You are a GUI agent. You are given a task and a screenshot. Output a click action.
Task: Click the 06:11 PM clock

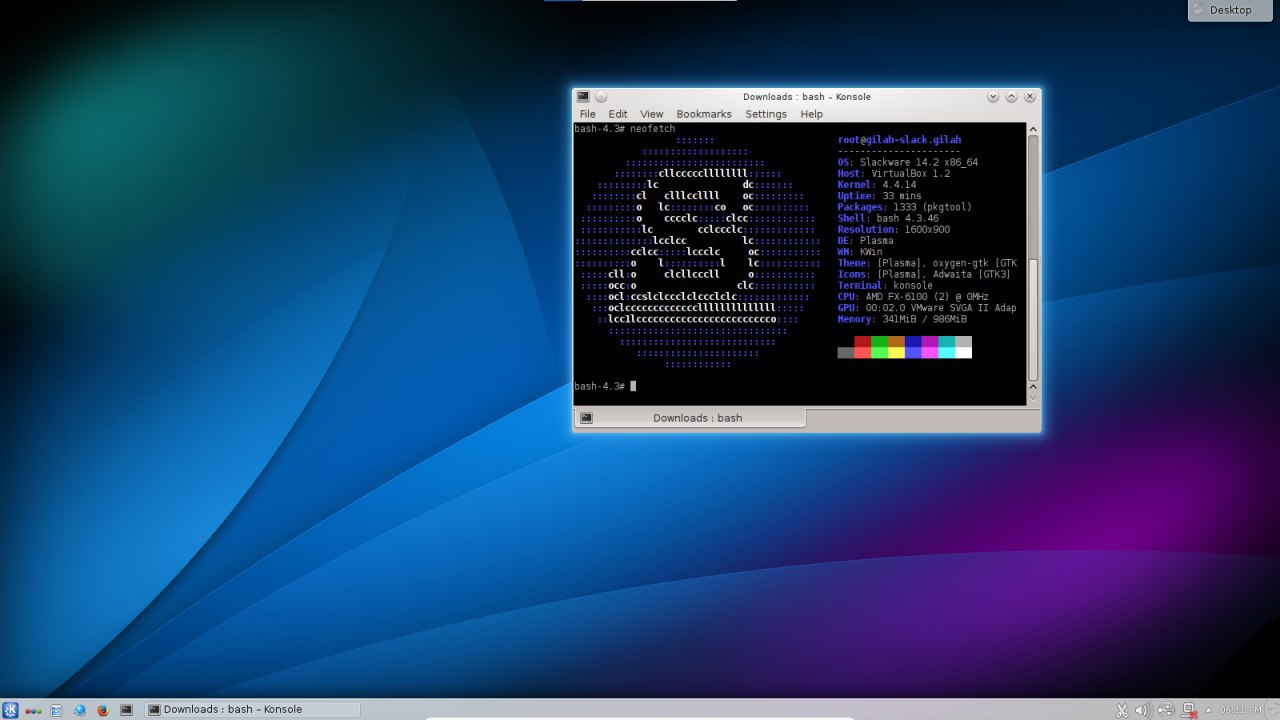pyautogui.click(x=1240, y=710)
